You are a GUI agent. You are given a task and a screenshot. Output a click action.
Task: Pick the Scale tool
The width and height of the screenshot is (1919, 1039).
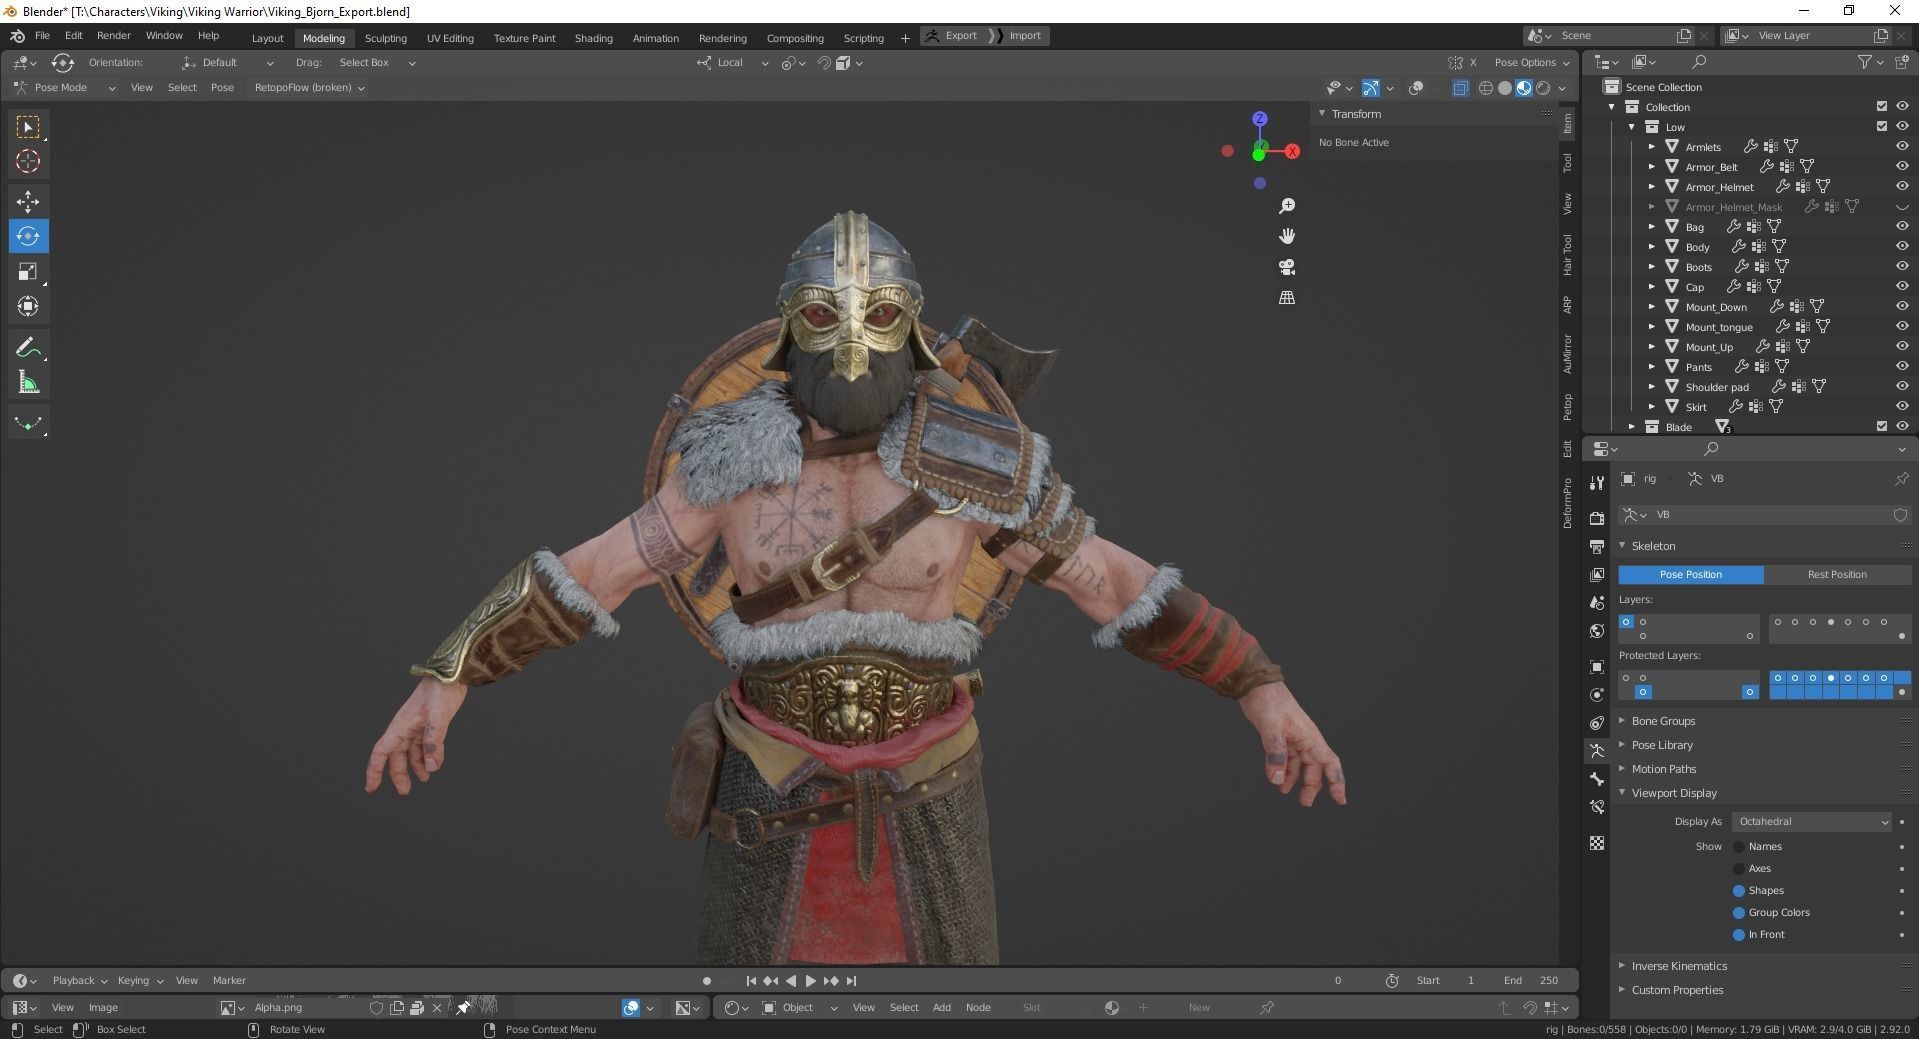(28, 272)
